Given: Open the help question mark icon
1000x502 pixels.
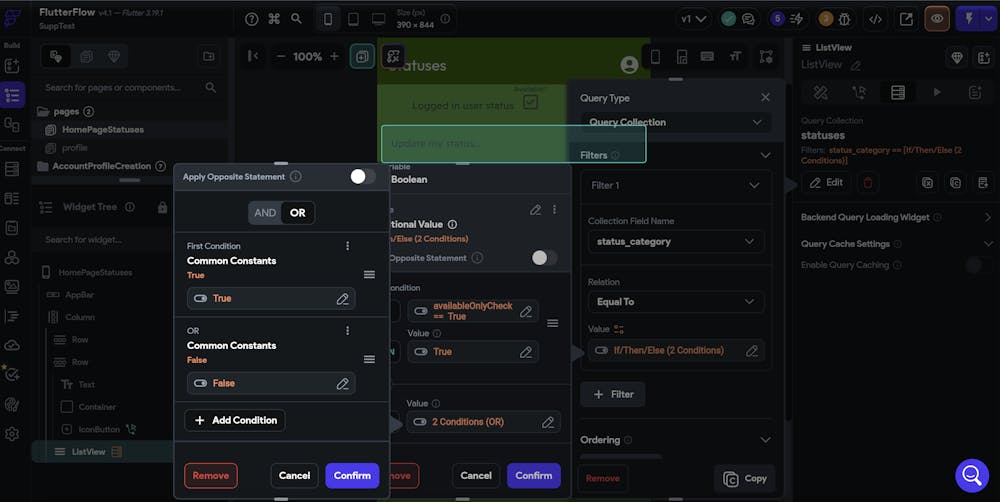Looking at the screenshot, I should point(252,19).
